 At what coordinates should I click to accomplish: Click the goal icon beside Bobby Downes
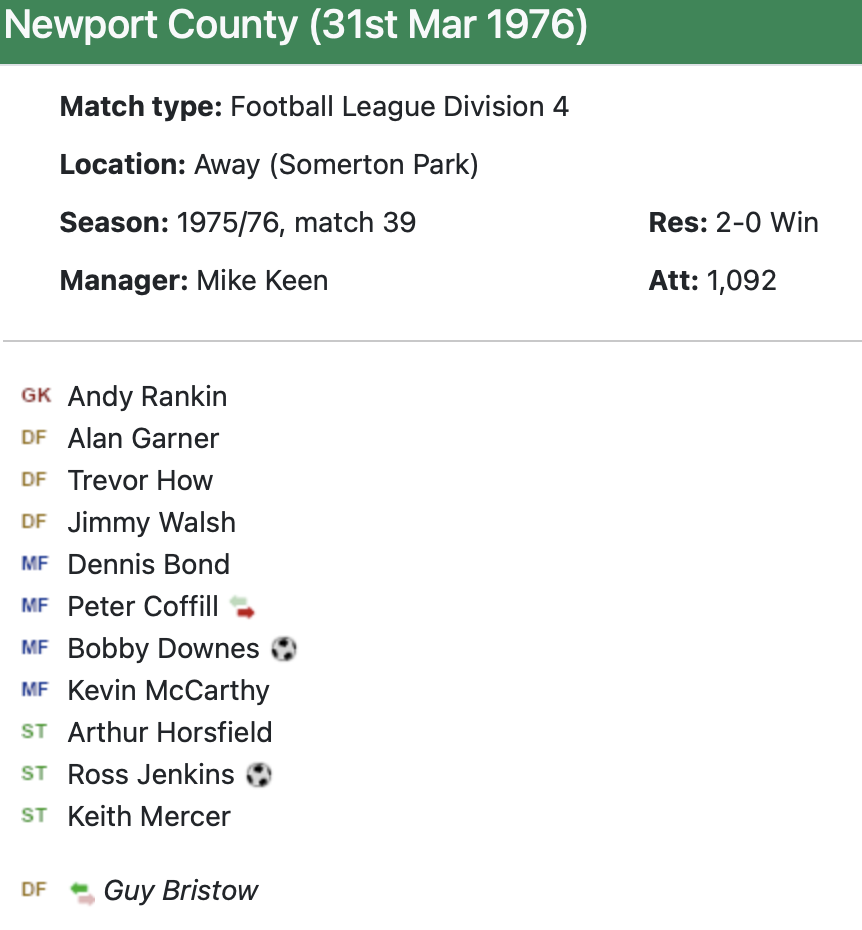(x=284, y=649)
